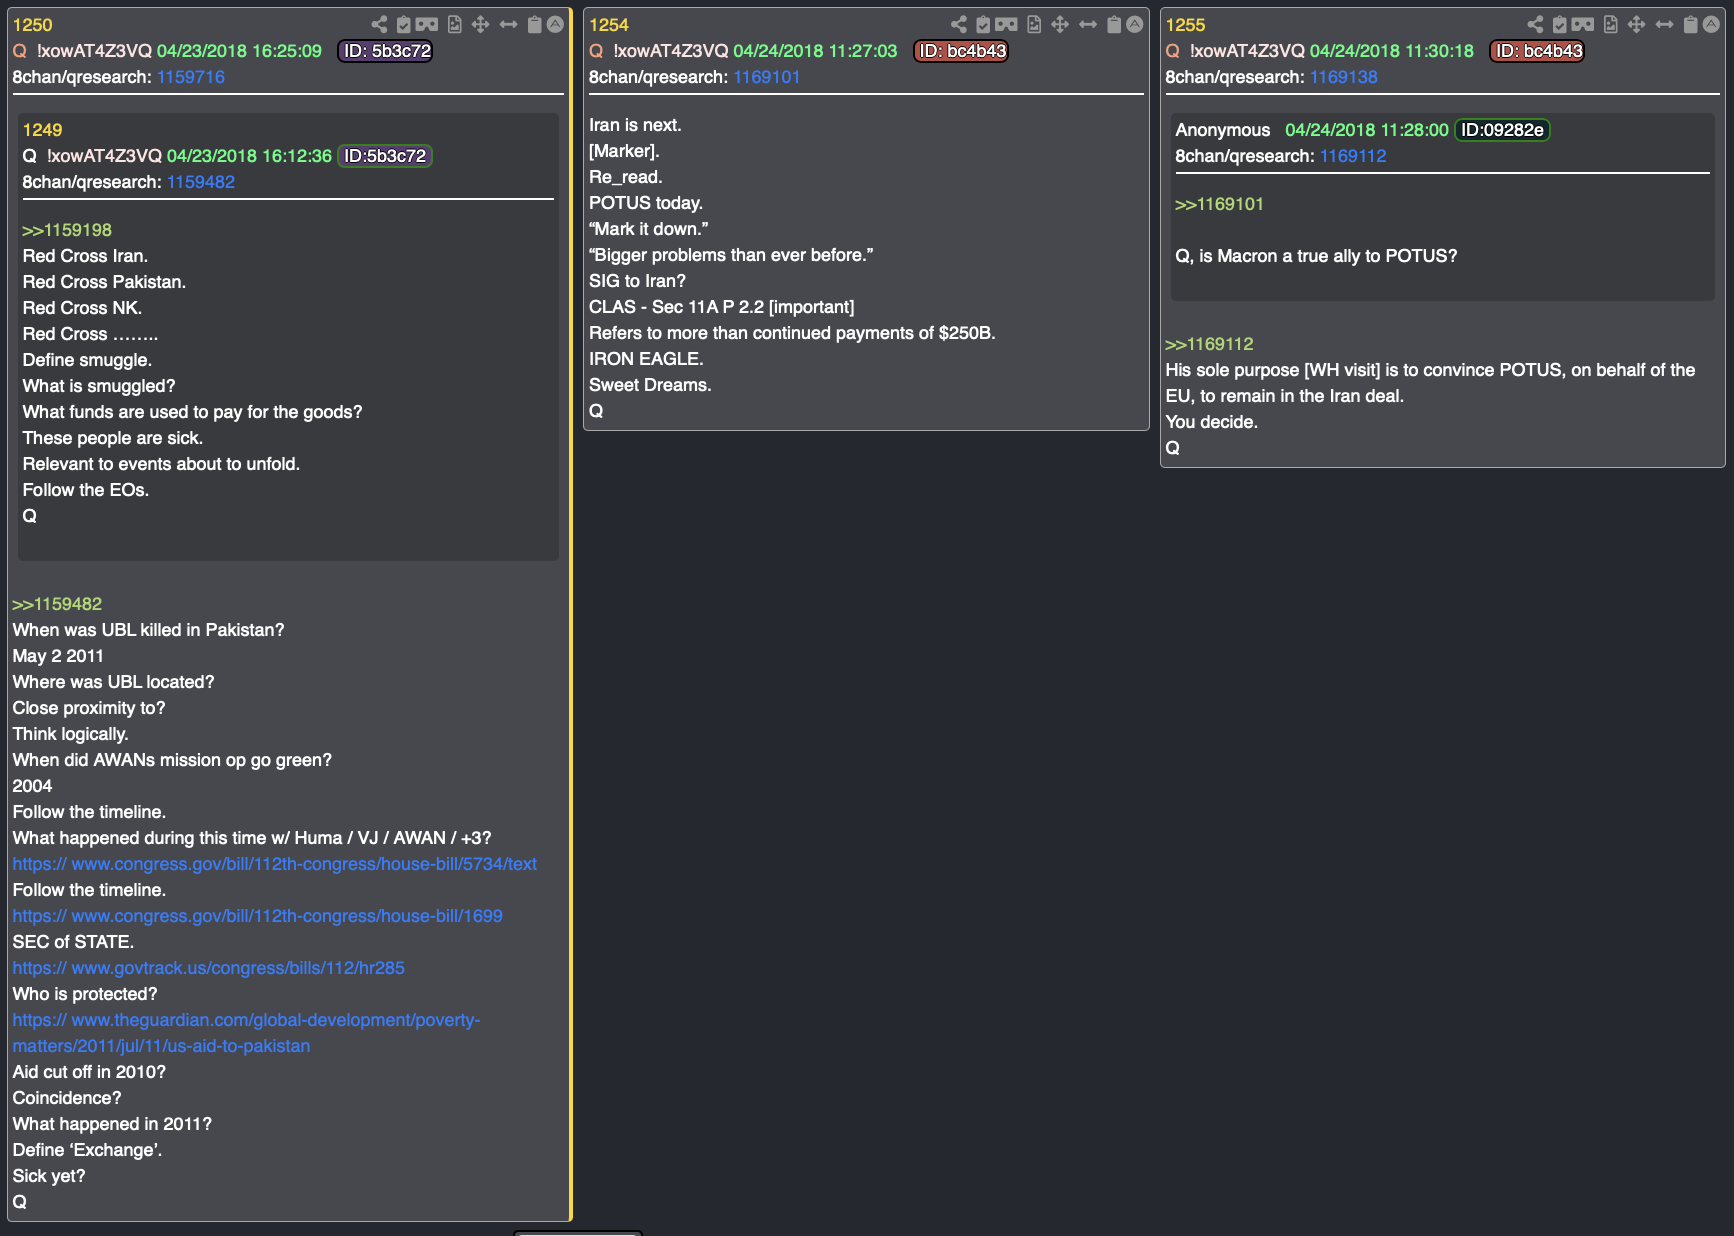The height and width of the screenshot is (1236, 1734).
Task: Open image file icon on post 1250
Action: pos(455,25)
